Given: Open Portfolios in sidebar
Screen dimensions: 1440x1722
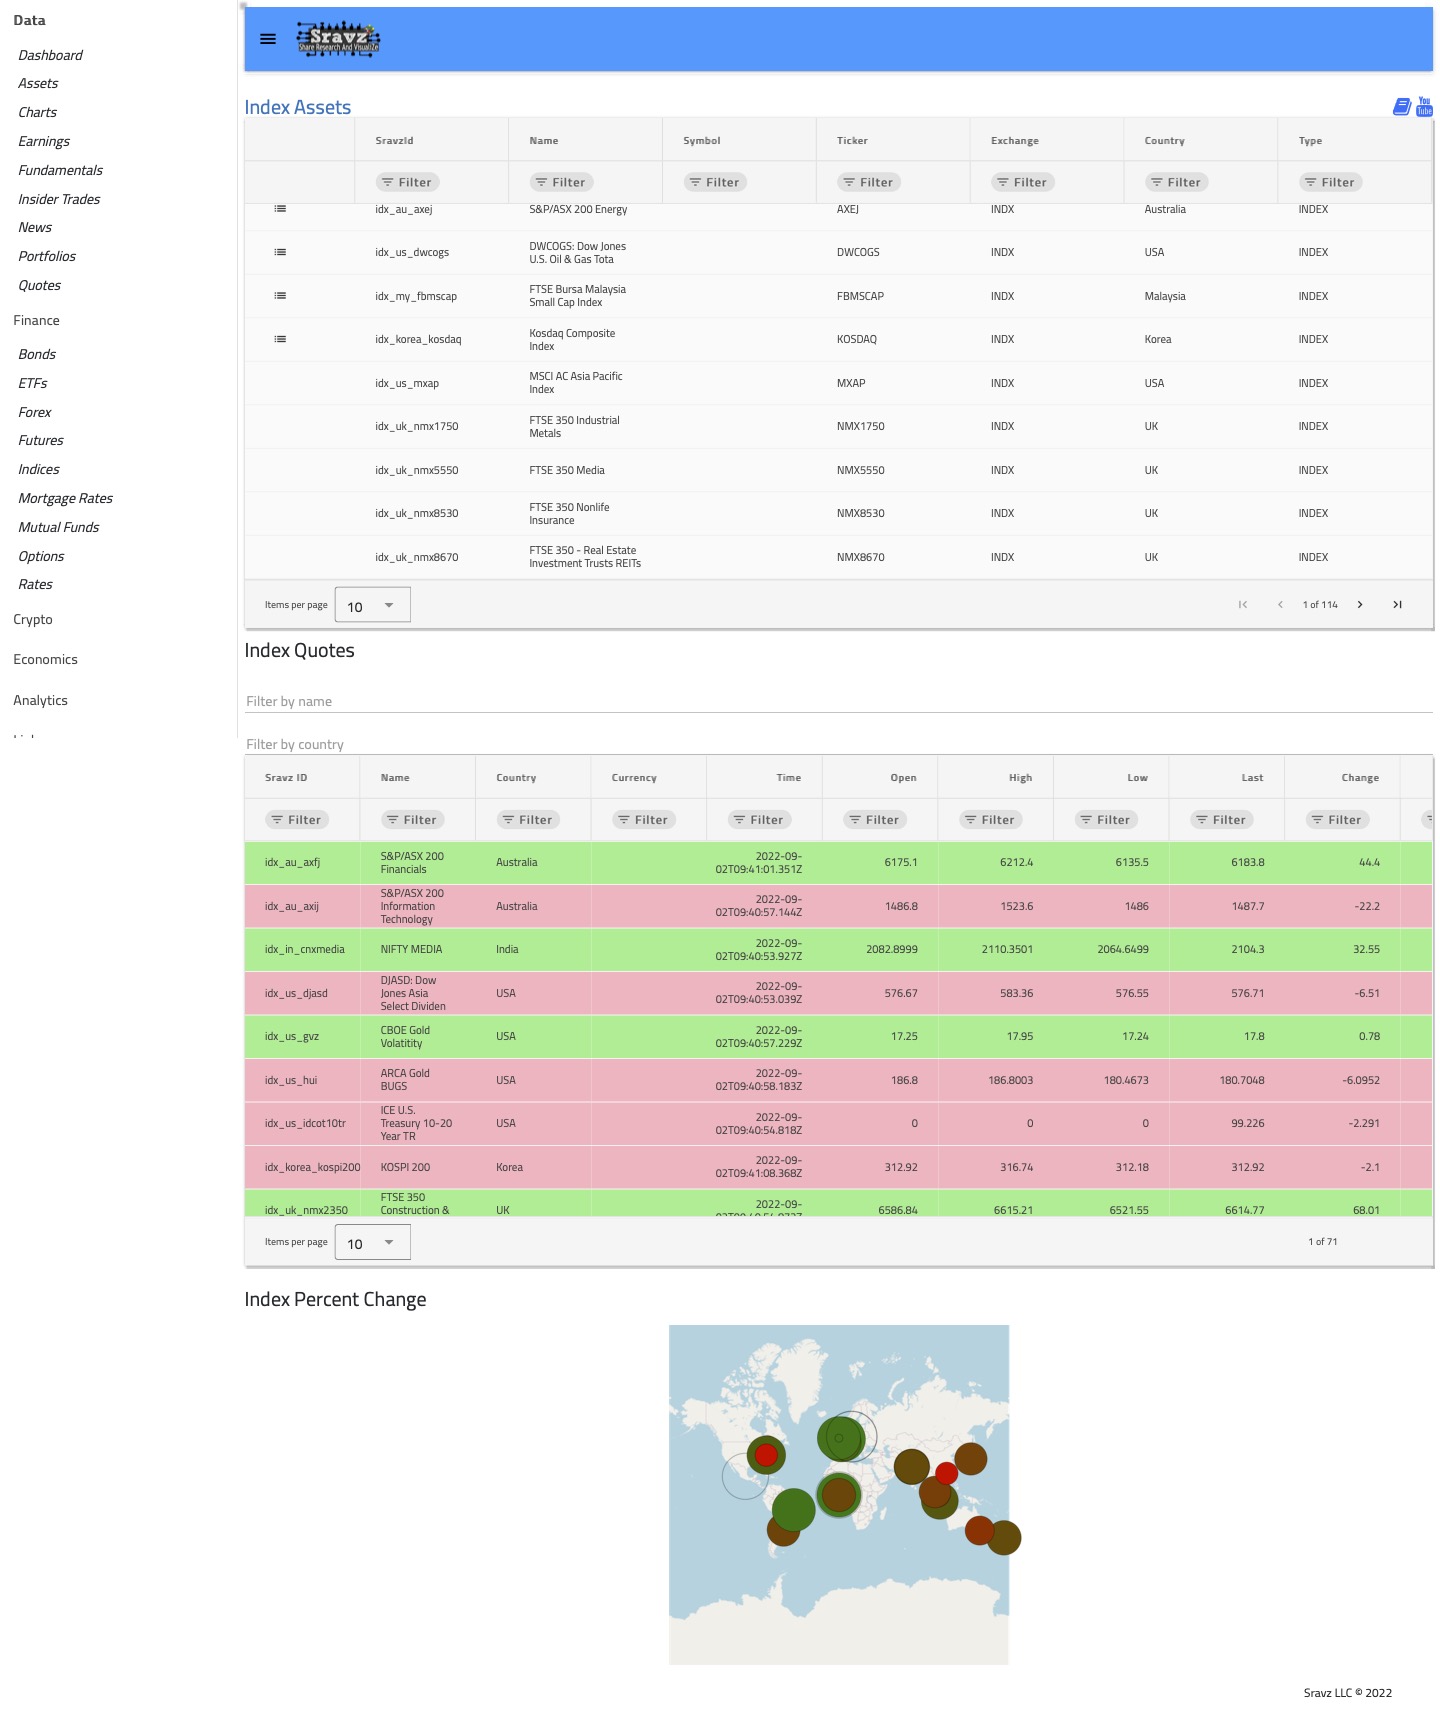Looking at the screenshot, I should pyautogui.click(x=47, y=256).
